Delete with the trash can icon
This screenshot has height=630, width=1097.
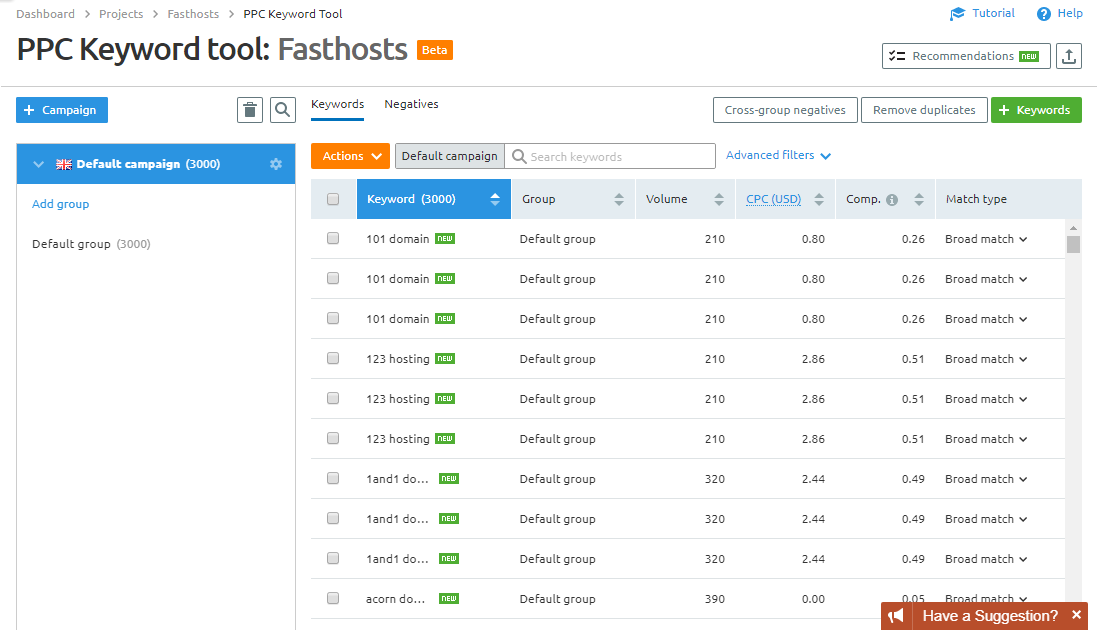pyautogui.click(x=250, y=110)
